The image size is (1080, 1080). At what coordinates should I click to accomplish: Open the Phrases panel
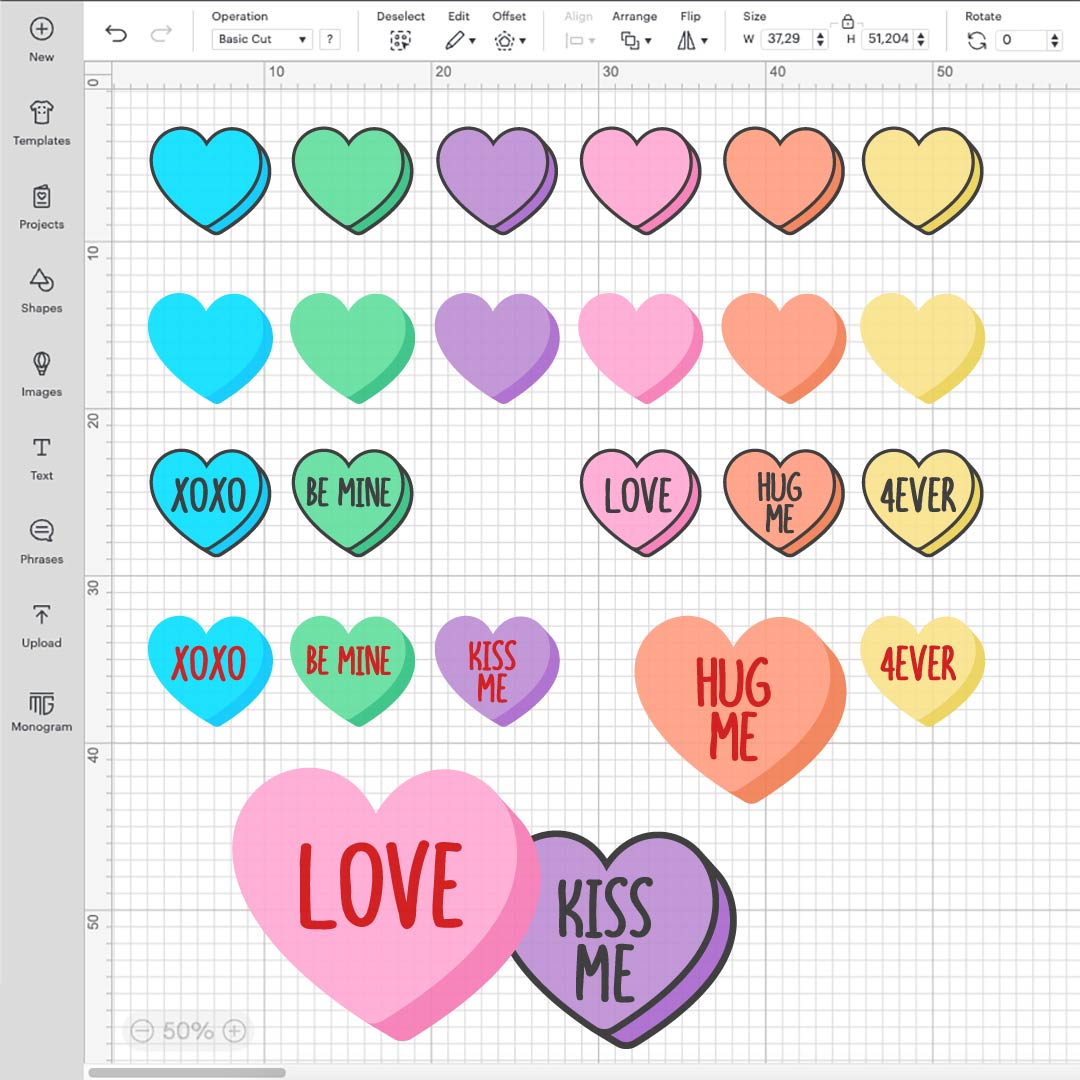[41, 541]
